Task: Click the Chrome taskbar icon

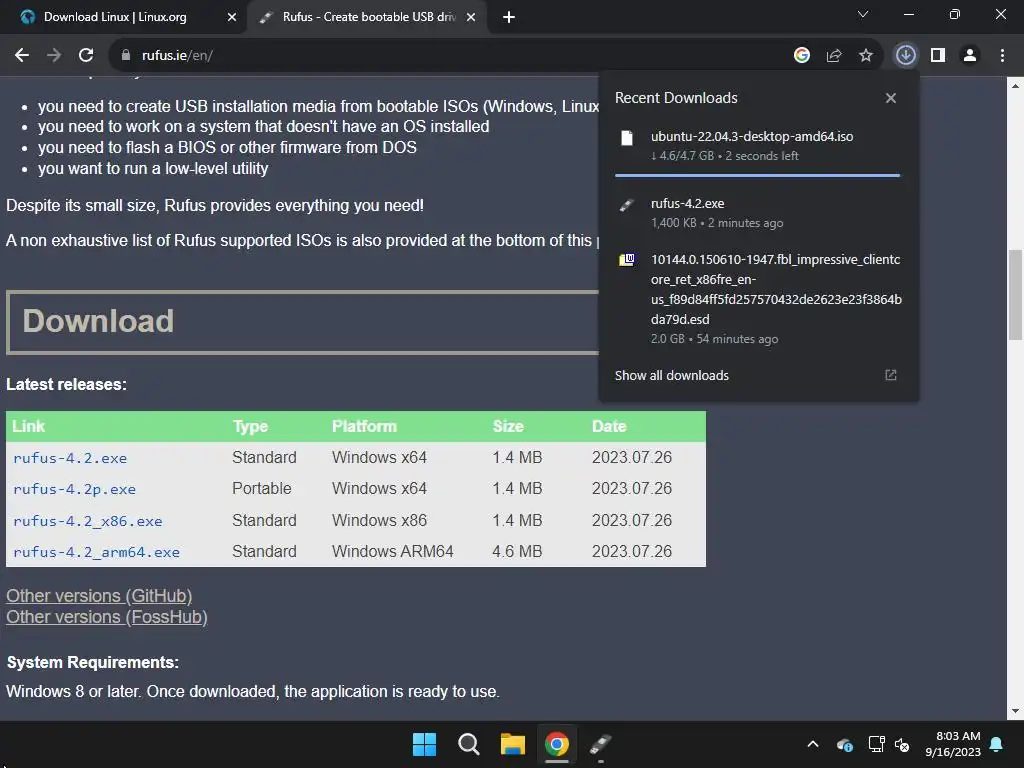Action: pyautogui.click(x=557, y=744)
